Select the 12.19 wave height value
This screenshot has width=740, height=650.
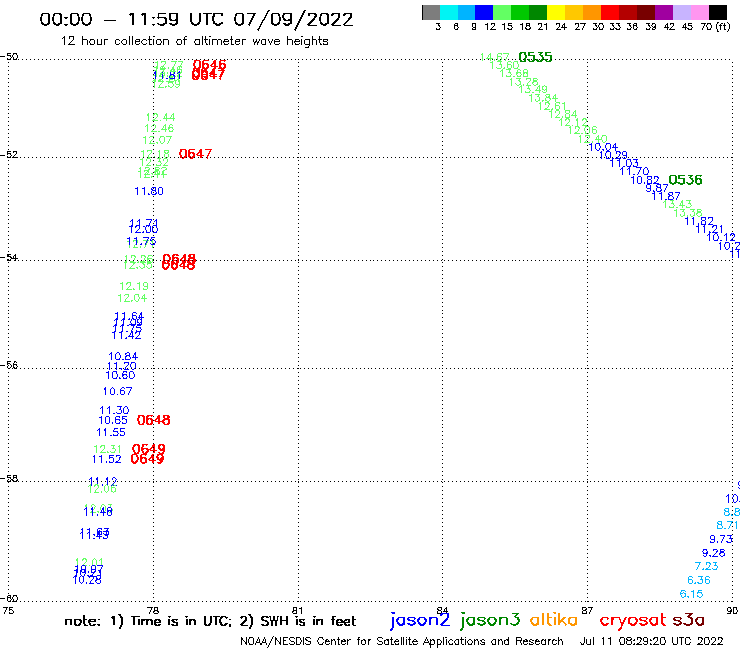pos(134,286)
